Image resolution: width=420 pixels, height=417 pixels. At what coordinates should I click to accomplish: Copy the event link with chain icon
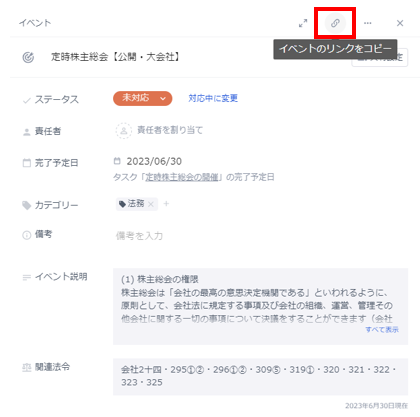pos(335,23)
